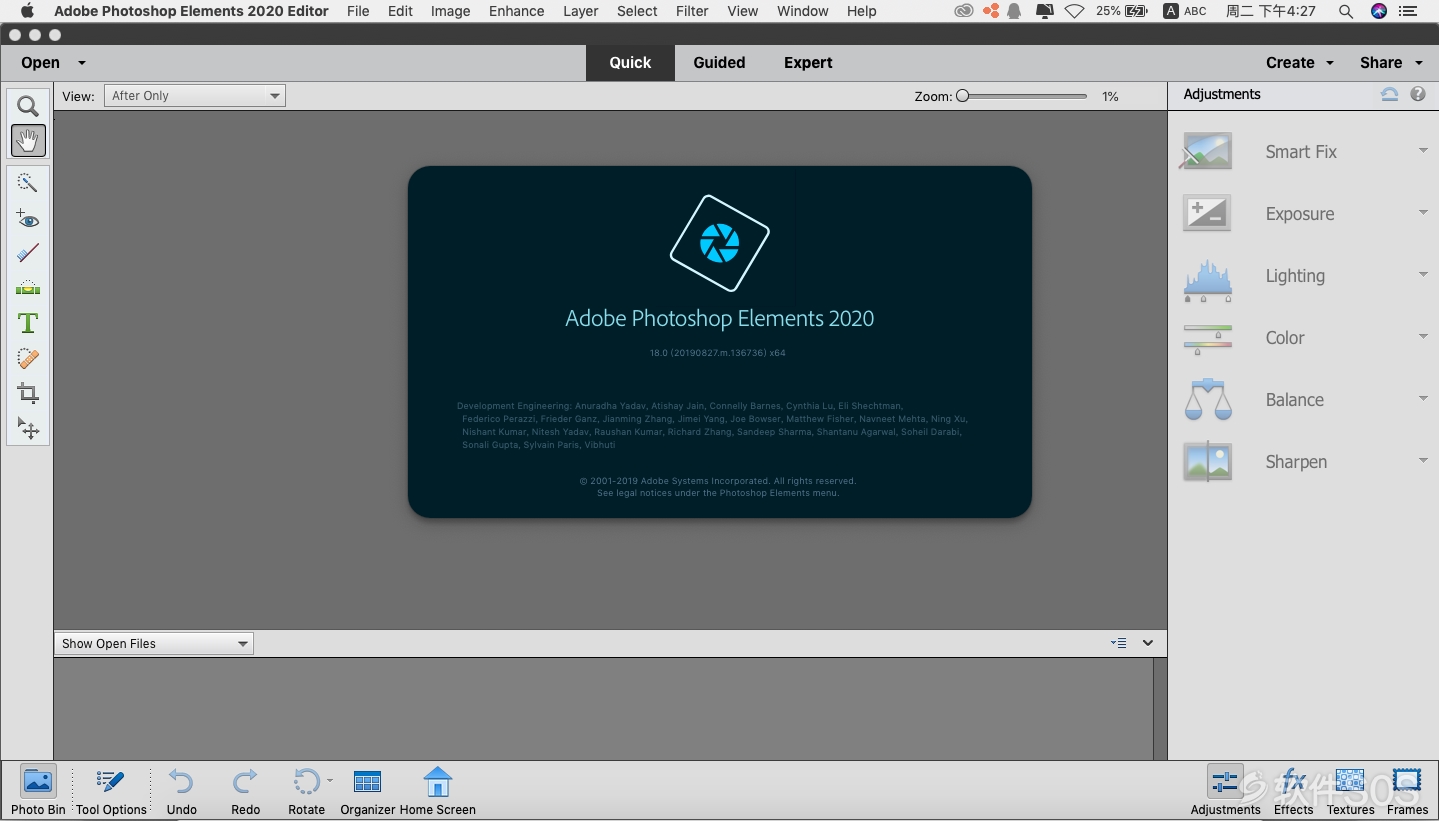Select the Whiten Teeth tool

[x=28, y=254]
